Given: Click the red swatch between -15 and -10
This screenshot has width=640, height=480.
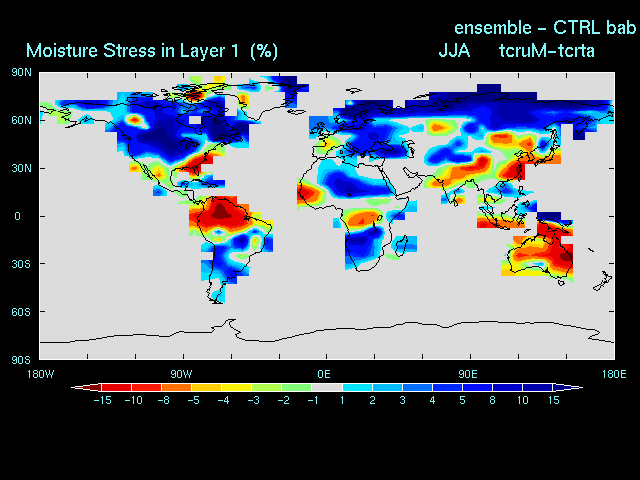Looking at the screenshot, I should [117, 387].
